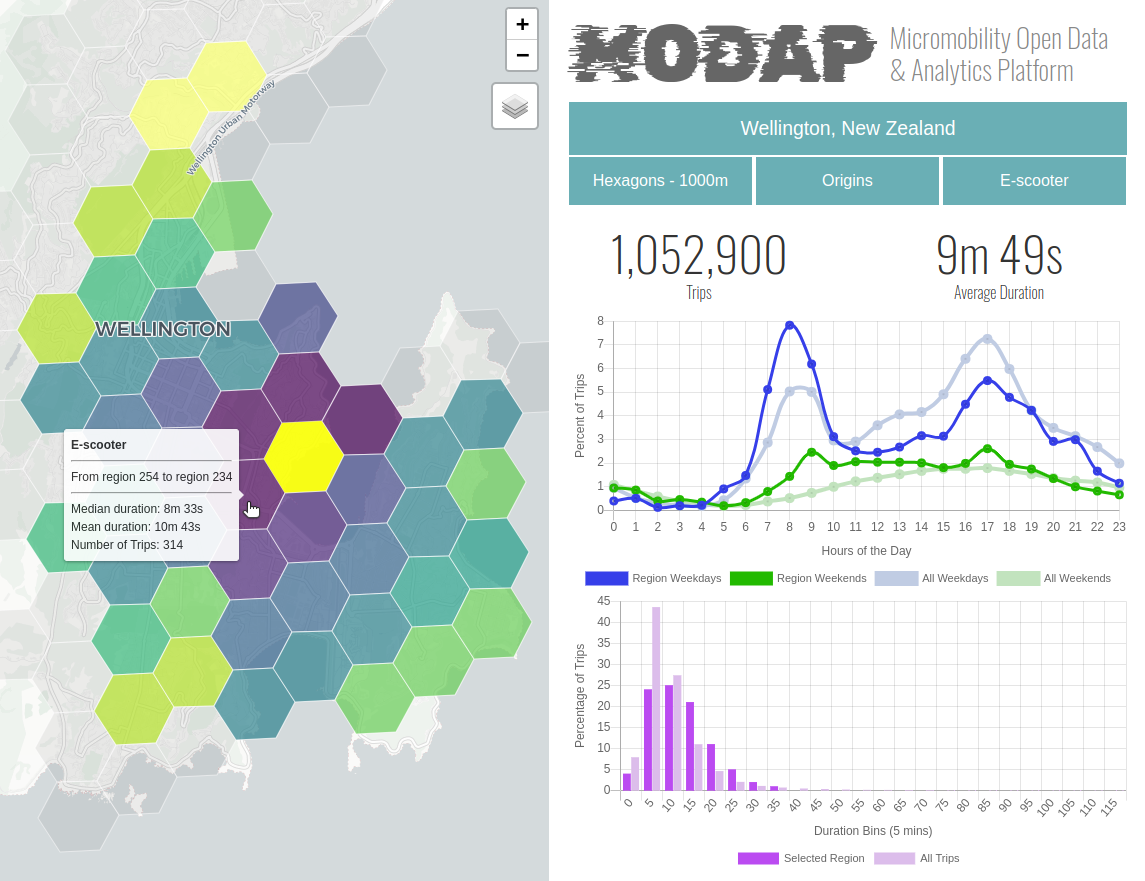
Task: Click the tallest All Trips histogram bar
Action: (x=656, y=698)
